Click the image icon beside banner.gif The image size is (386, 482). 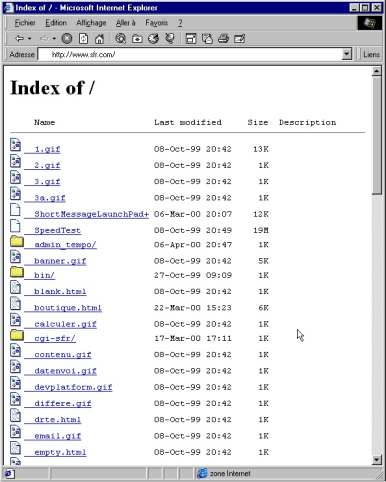click(15, 257)
